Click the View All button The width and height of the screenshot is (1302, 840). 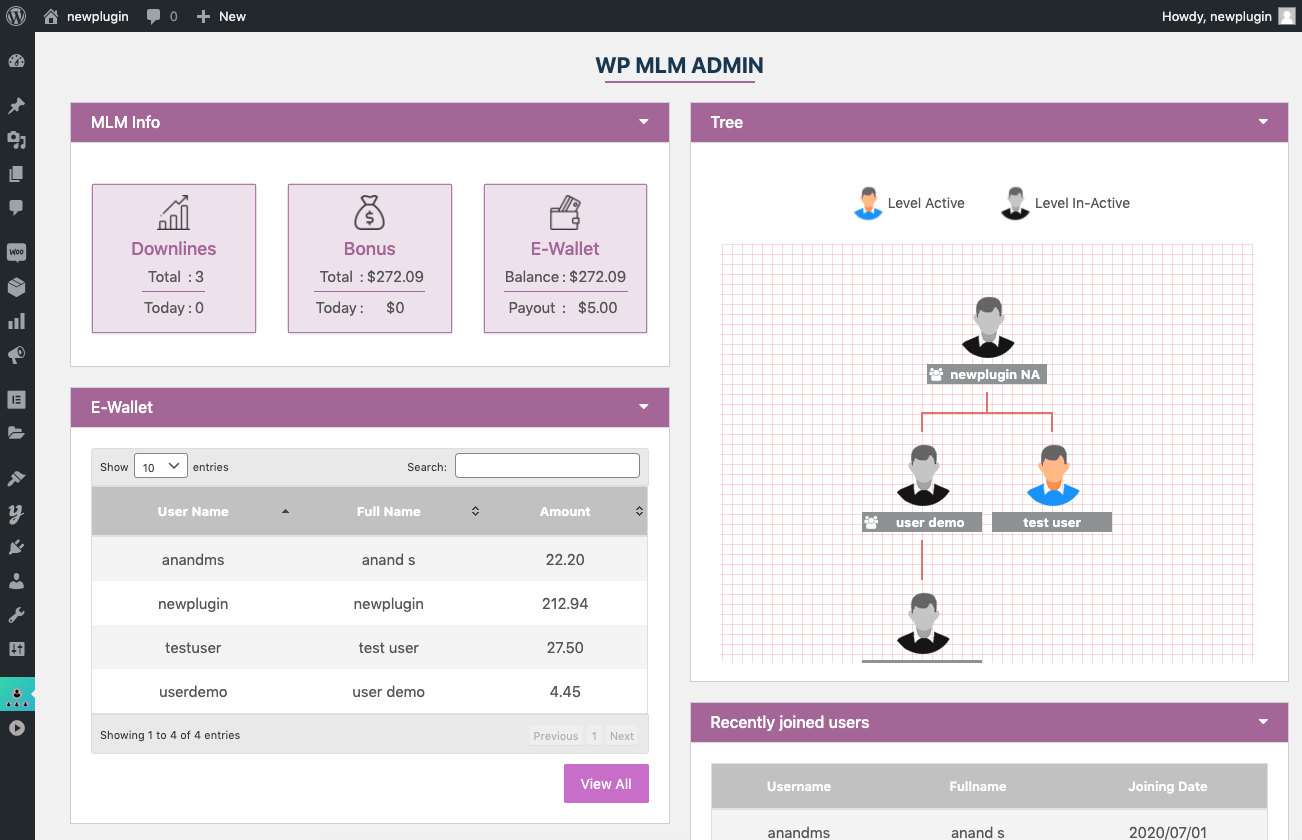click(x=606, y=783)
